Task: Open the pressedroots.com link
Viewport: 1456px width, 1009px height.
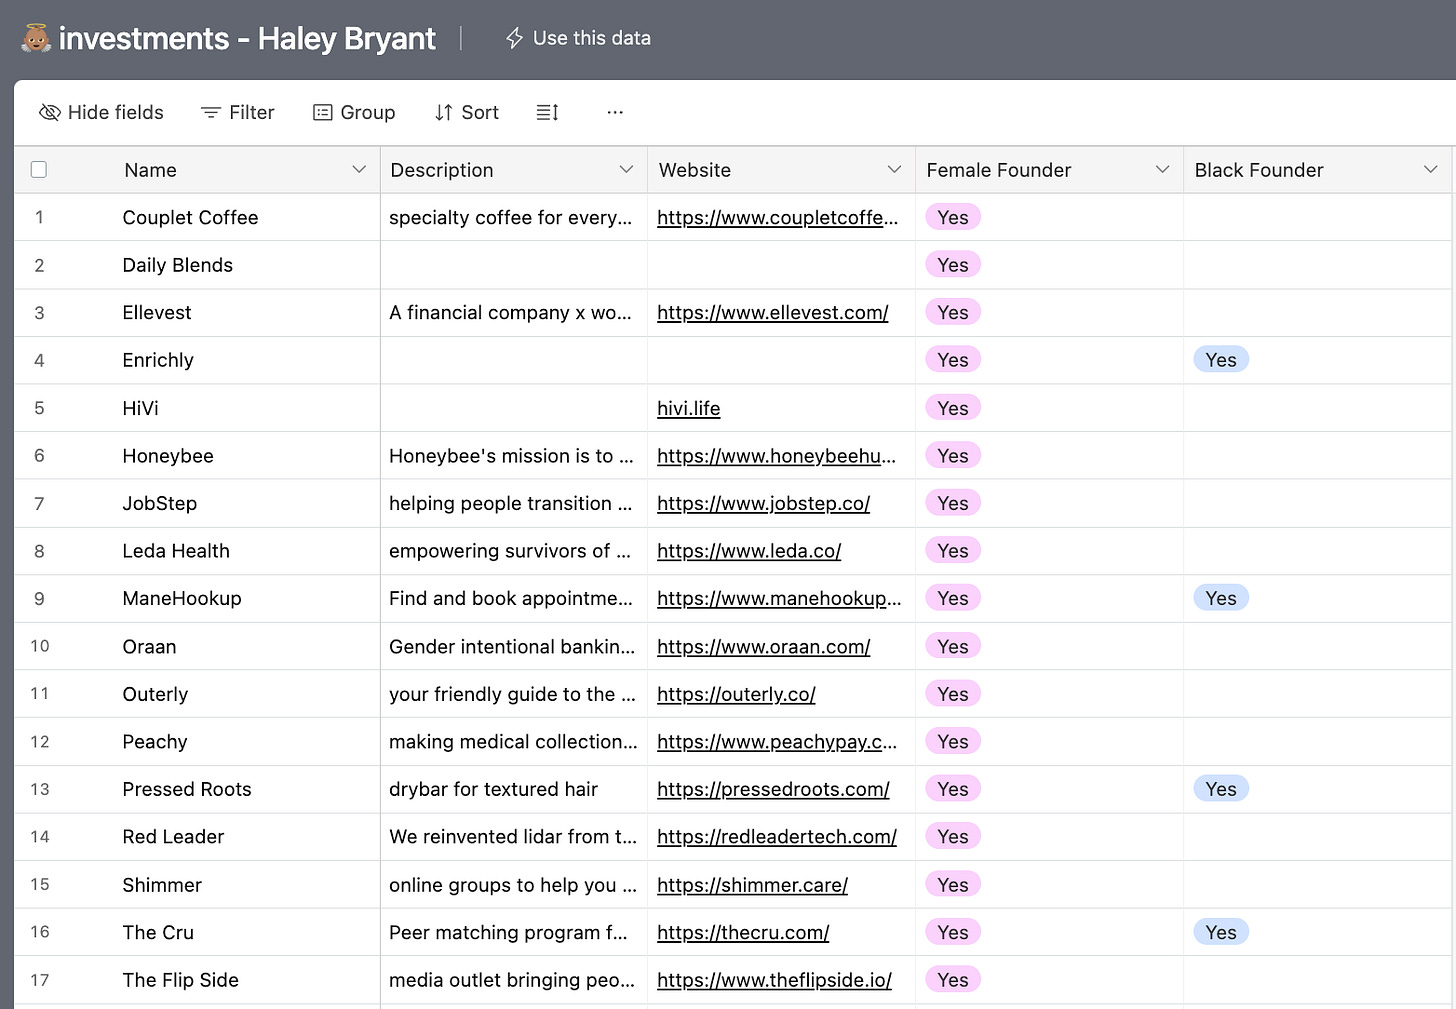Action: pyautogui.click(x=773, y=789)
